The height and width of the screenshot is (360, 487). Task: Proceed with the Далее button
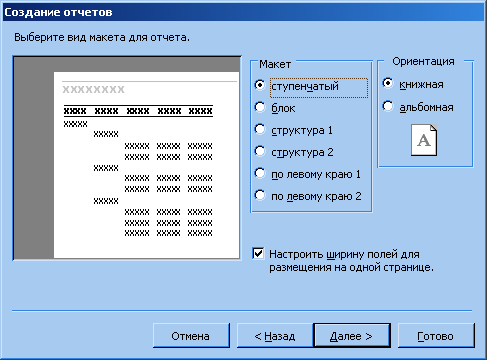[x=352, y=336]
